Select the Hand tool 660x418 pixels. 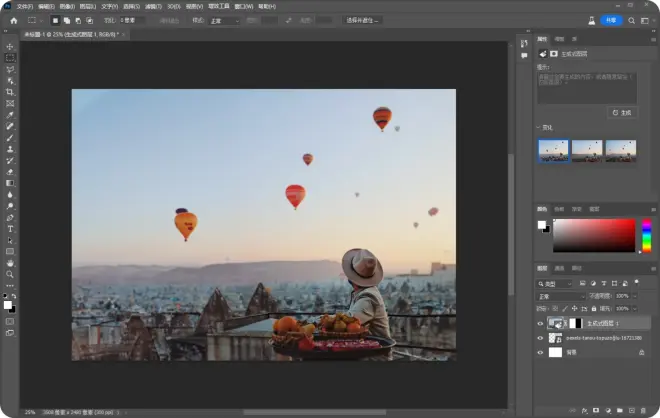10,263
